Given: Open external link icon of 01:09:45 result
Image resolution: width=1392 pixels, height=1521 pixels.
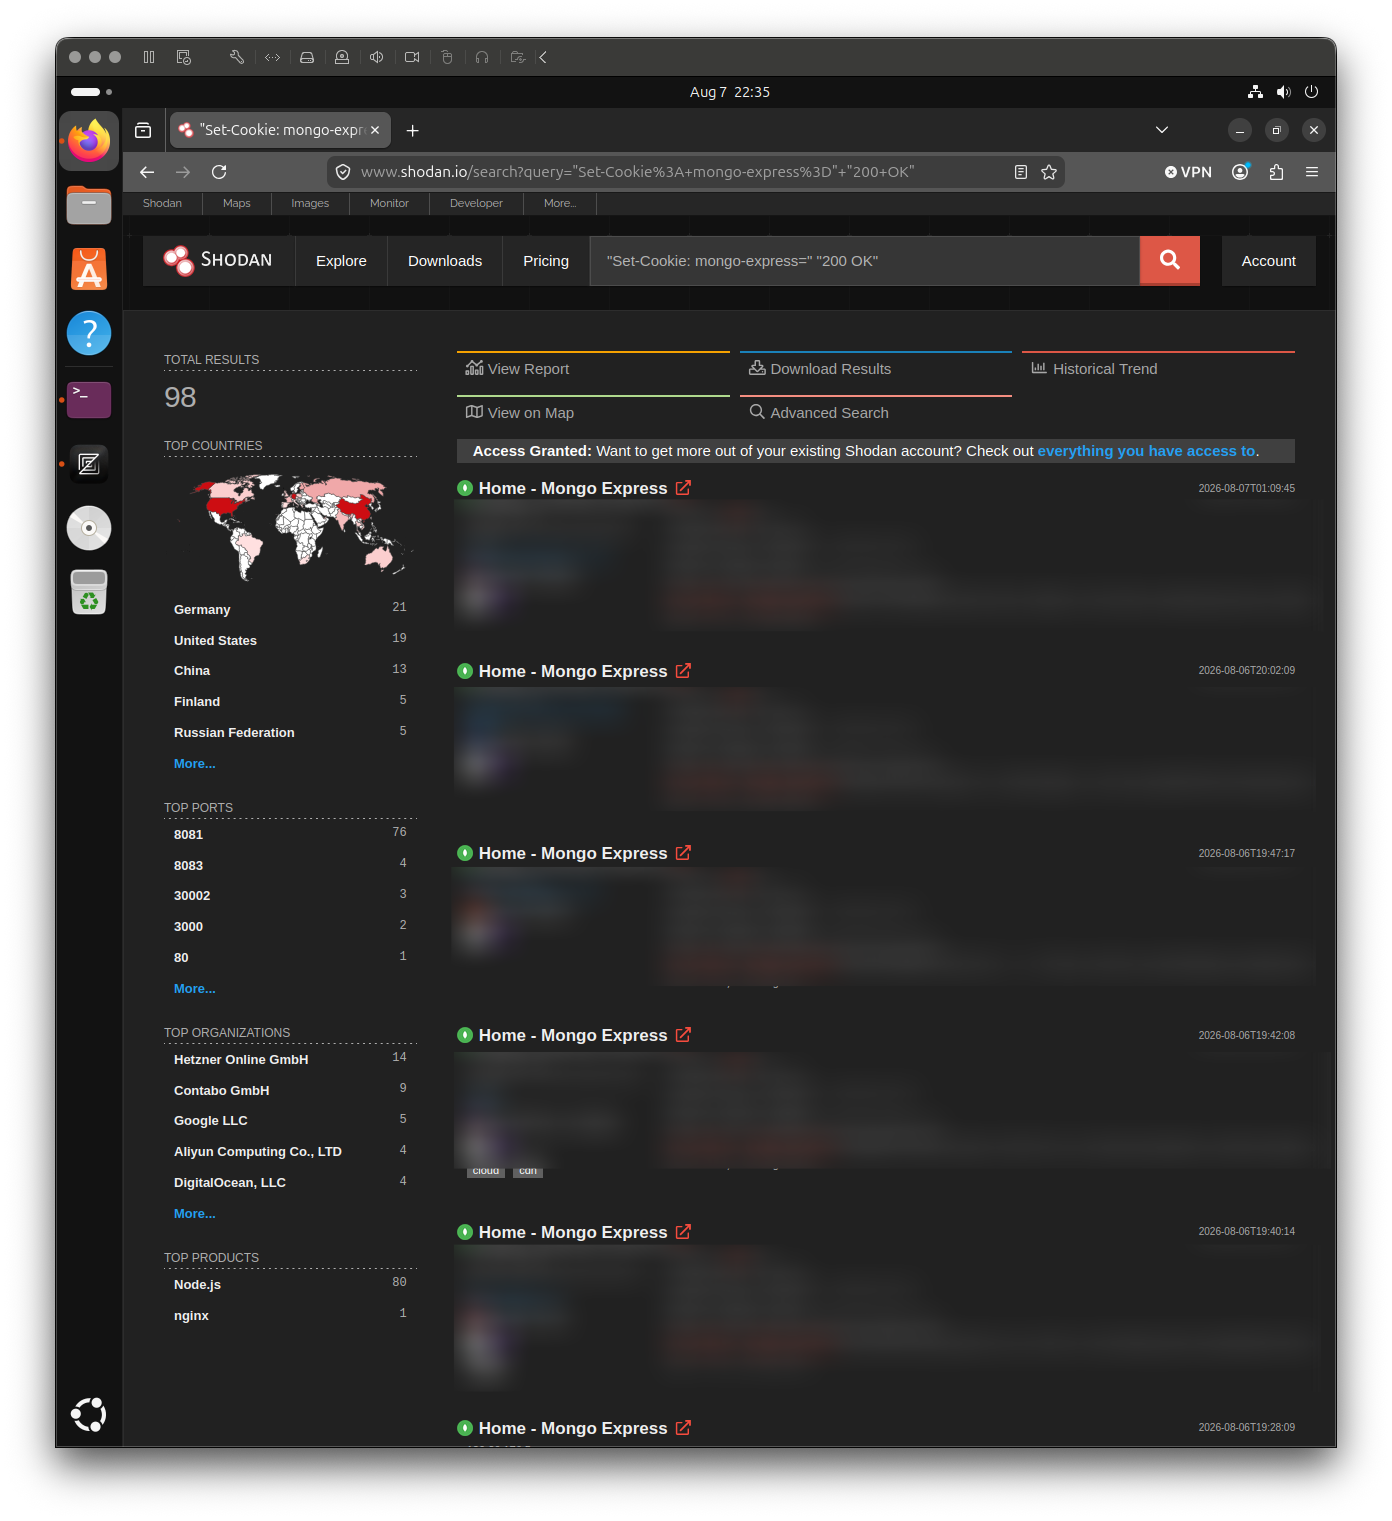Looking at the screenshot, I should (x=683, y=488).
